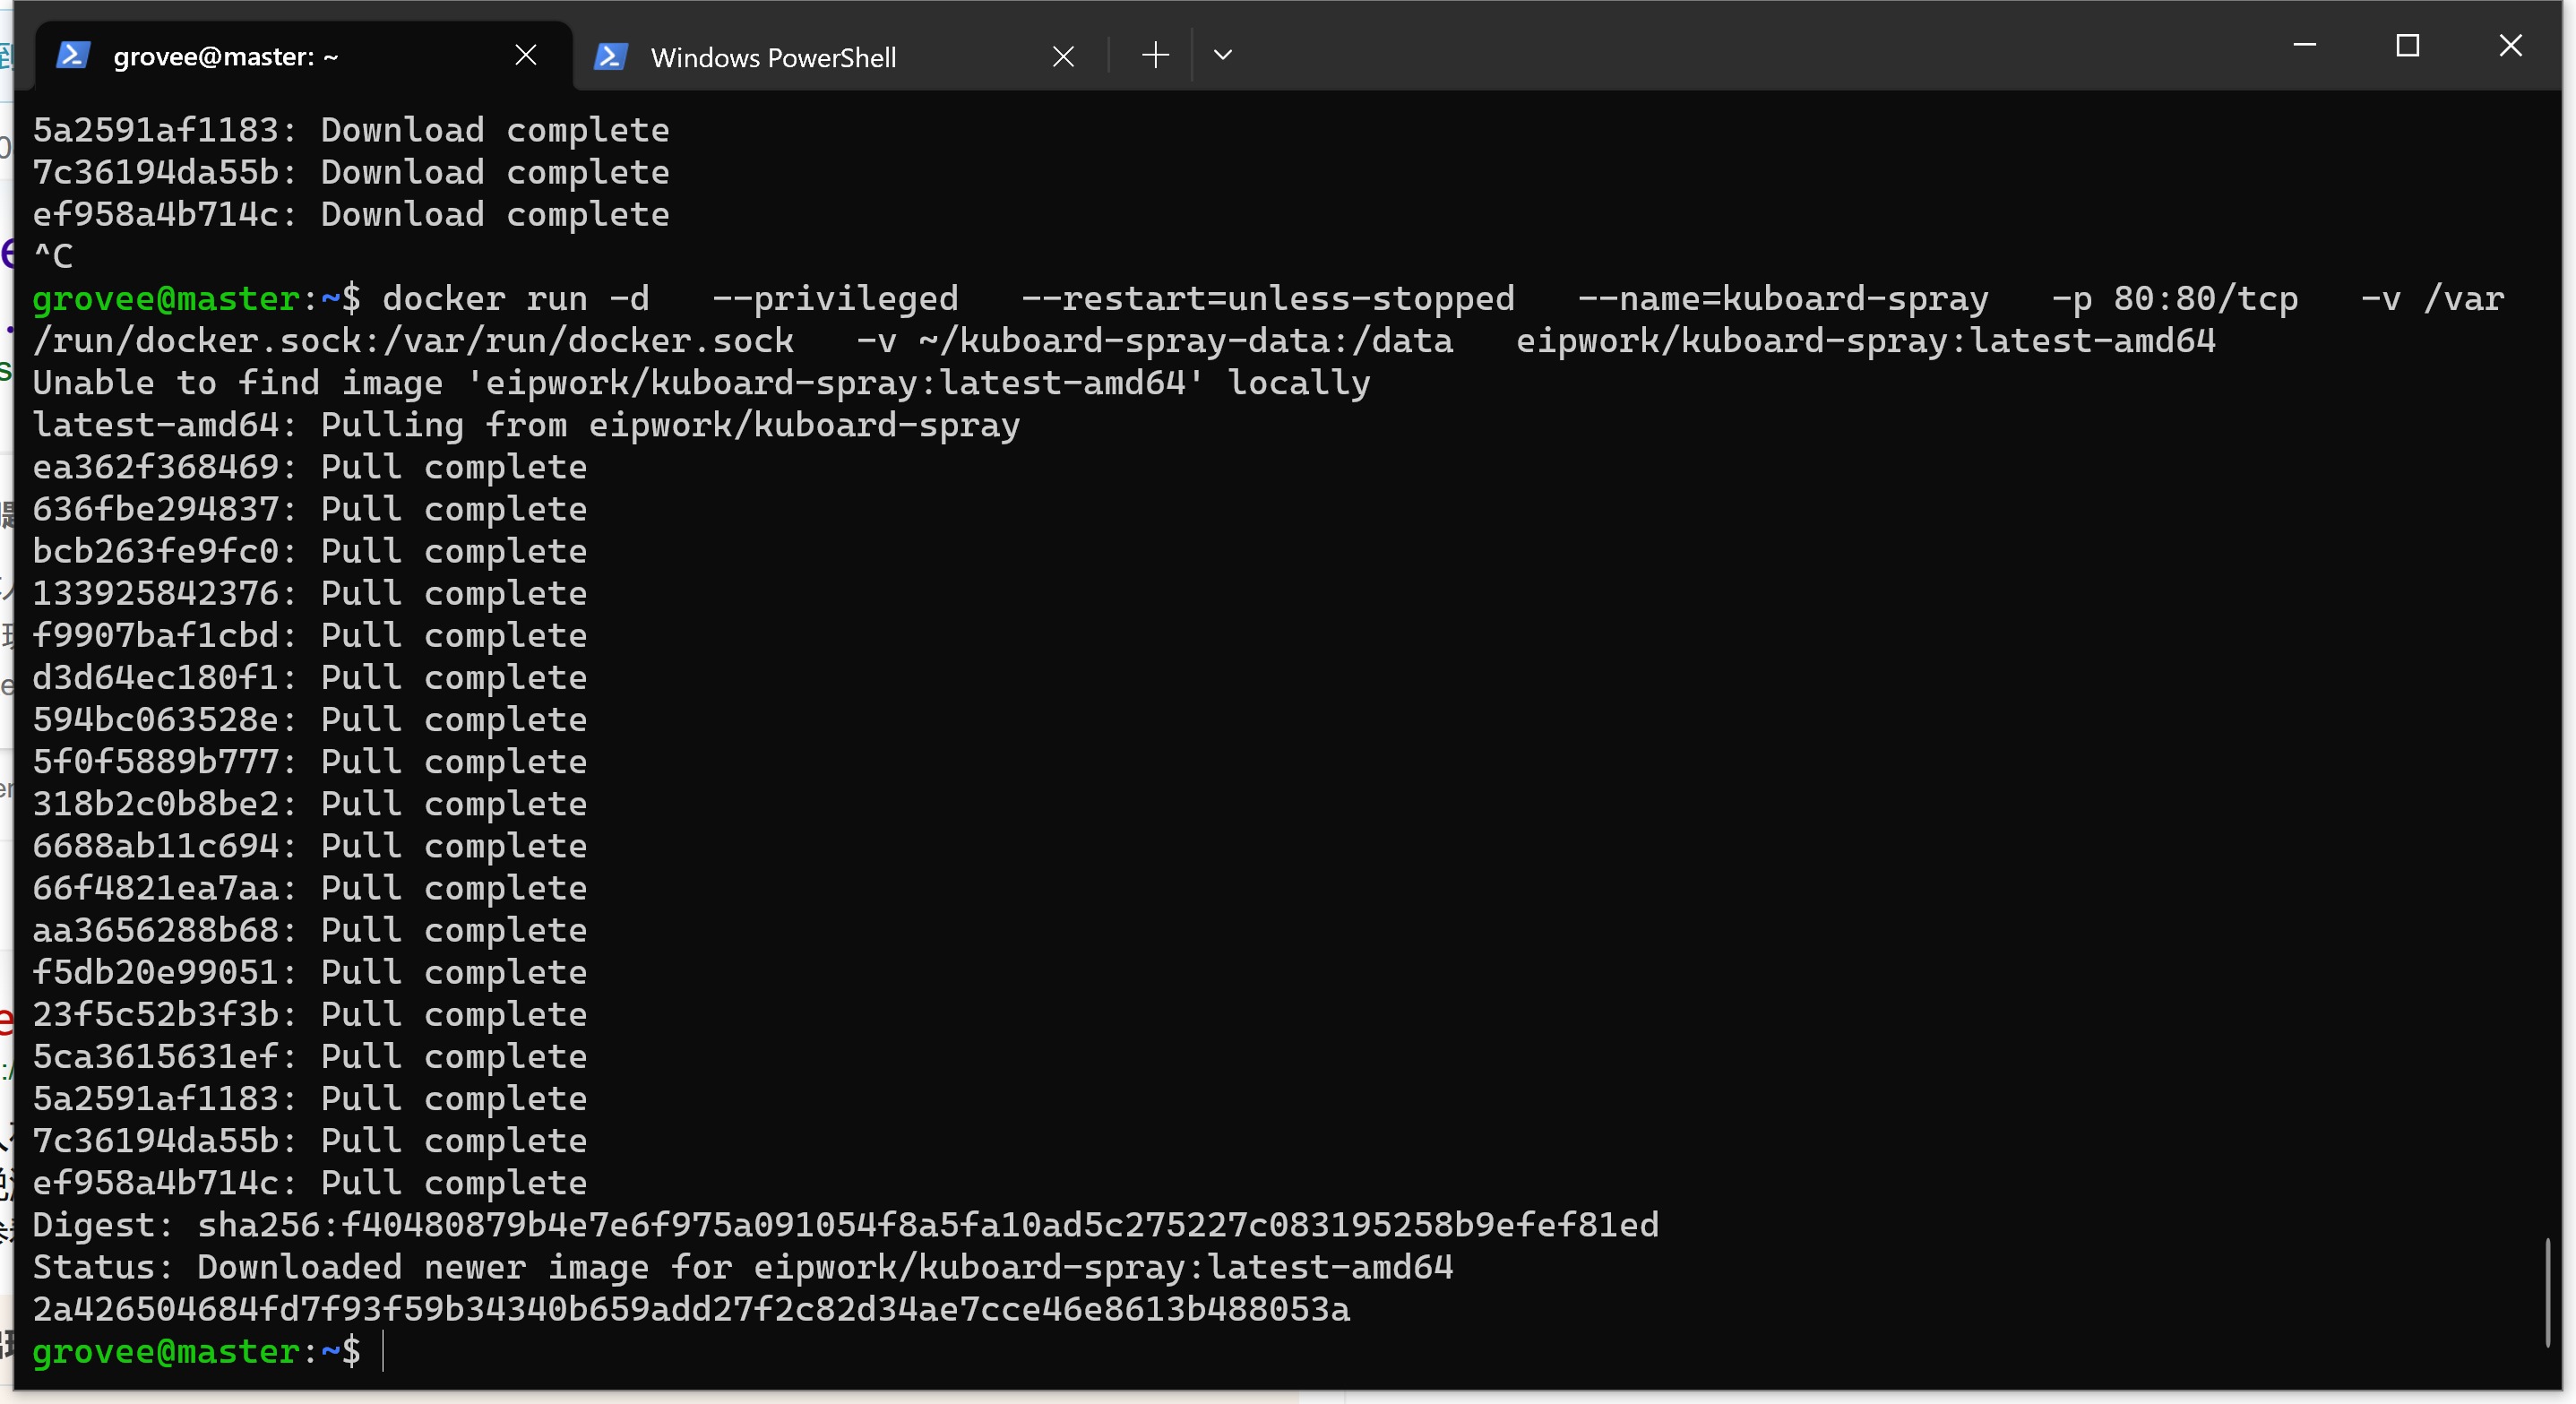Maximize the terminal window
Image resolution: width=2576 pixels, height=1404 pixels.
pyautogui.click(x=2407, y=46)
